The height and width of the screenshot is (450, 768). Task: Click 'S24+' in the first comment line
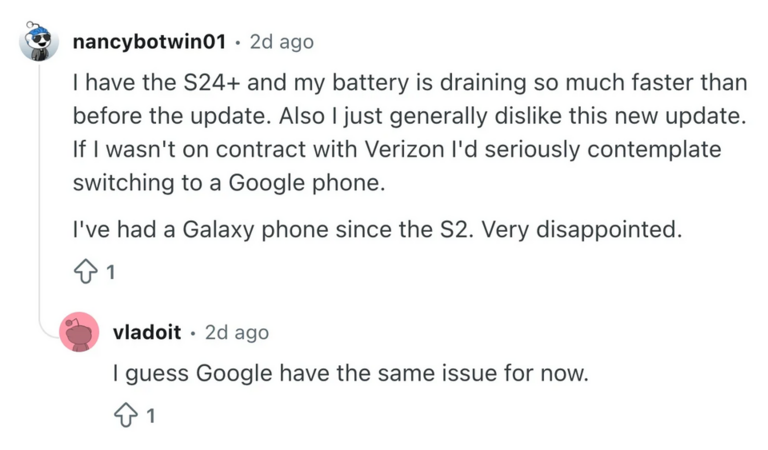pyautogui.click(x=212, y=82)
